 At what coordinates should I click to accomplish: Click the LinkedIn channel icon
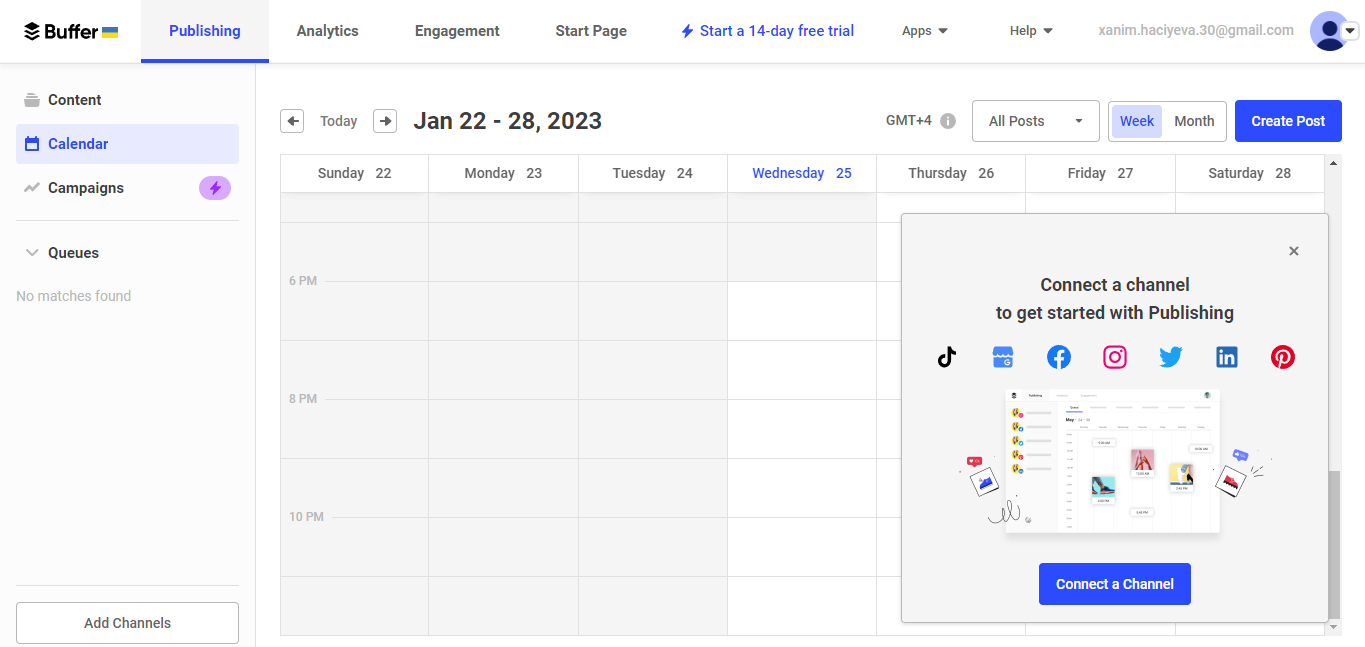(1227, 357)
